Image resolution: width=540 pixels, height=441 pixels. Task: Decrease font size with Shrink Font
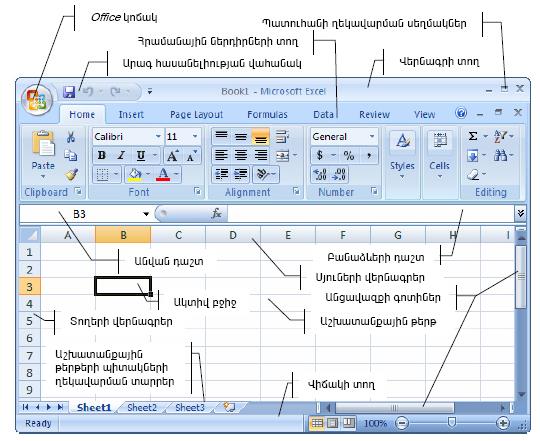(x=191, y=156)
